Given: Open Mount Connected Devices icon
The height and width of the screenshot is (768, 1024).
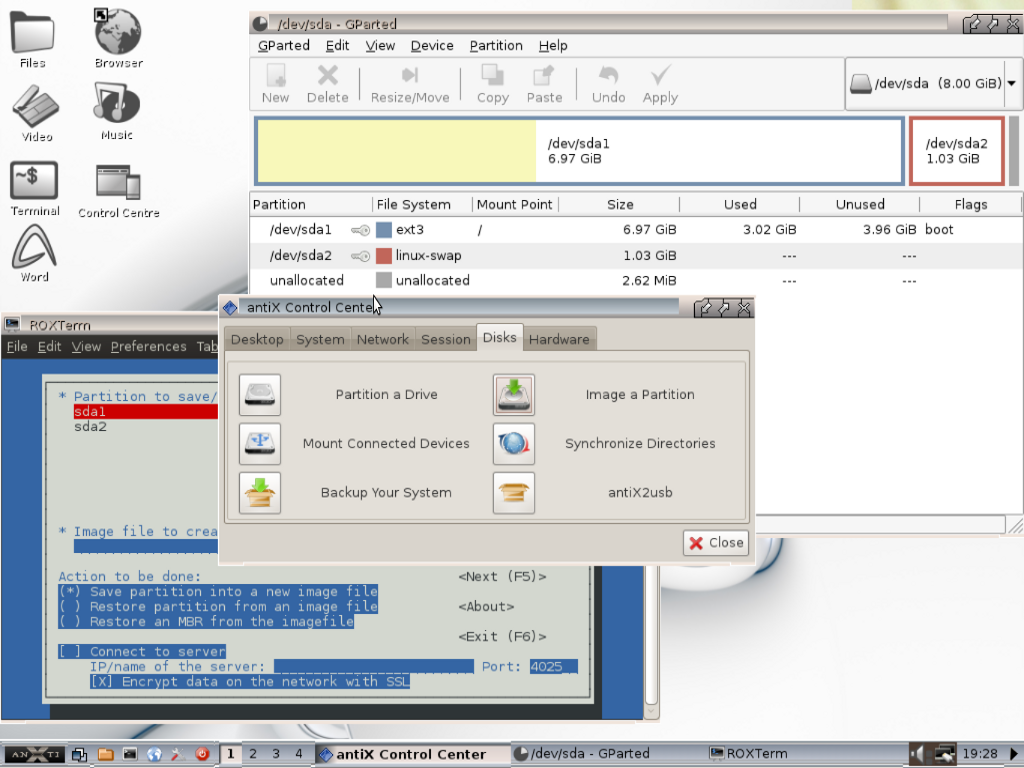Looking at the screenshot, I should coord(260,443).
